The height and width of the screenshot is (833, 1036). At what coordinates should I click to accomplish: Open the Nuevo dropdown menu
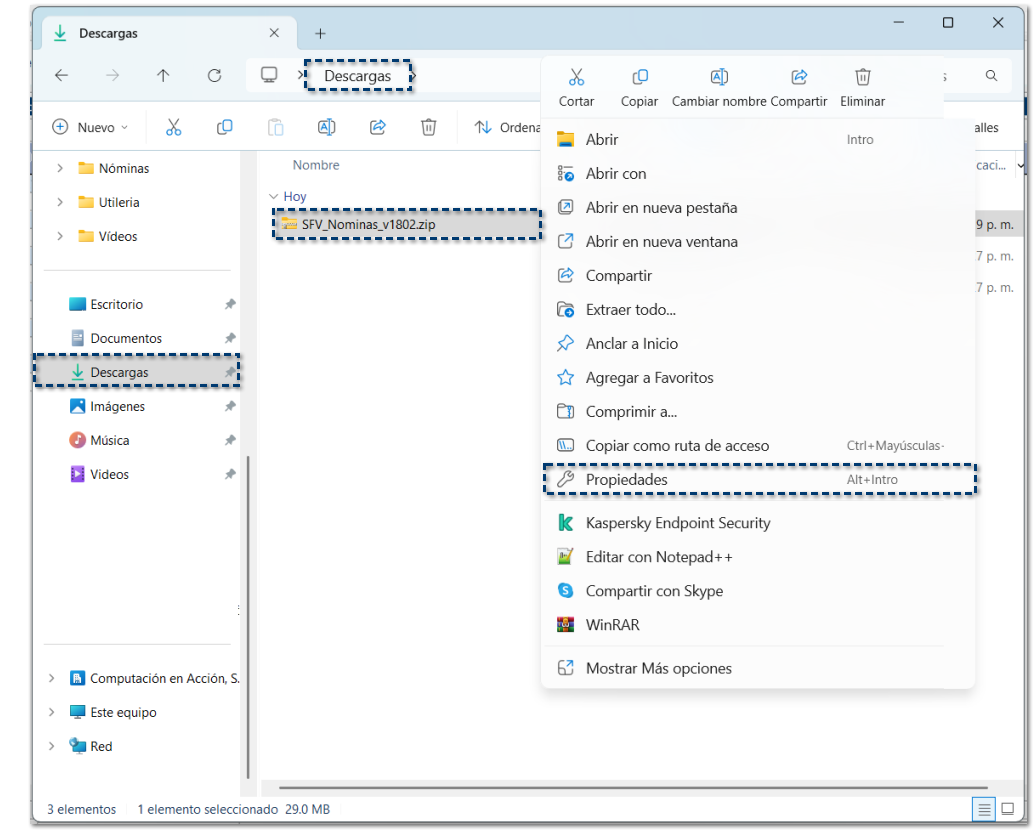click(x=90, y=127)
